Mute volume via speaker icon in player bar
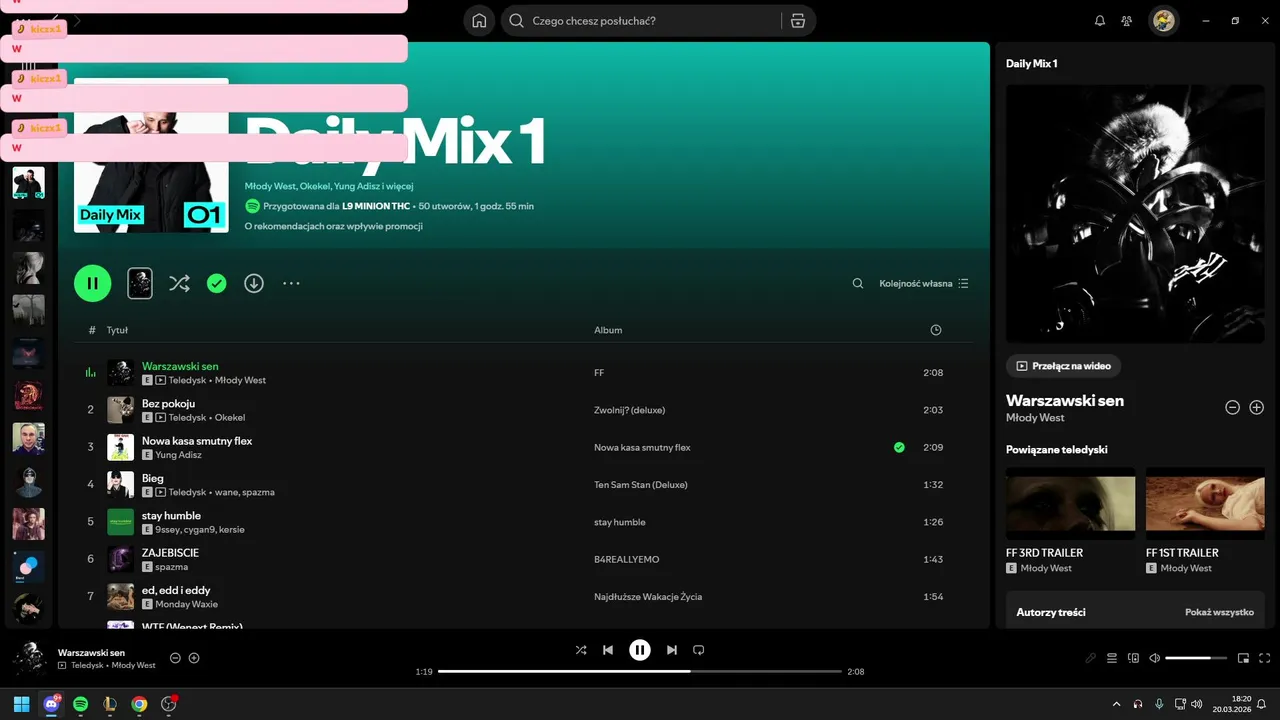 [x=1154, y=658]
